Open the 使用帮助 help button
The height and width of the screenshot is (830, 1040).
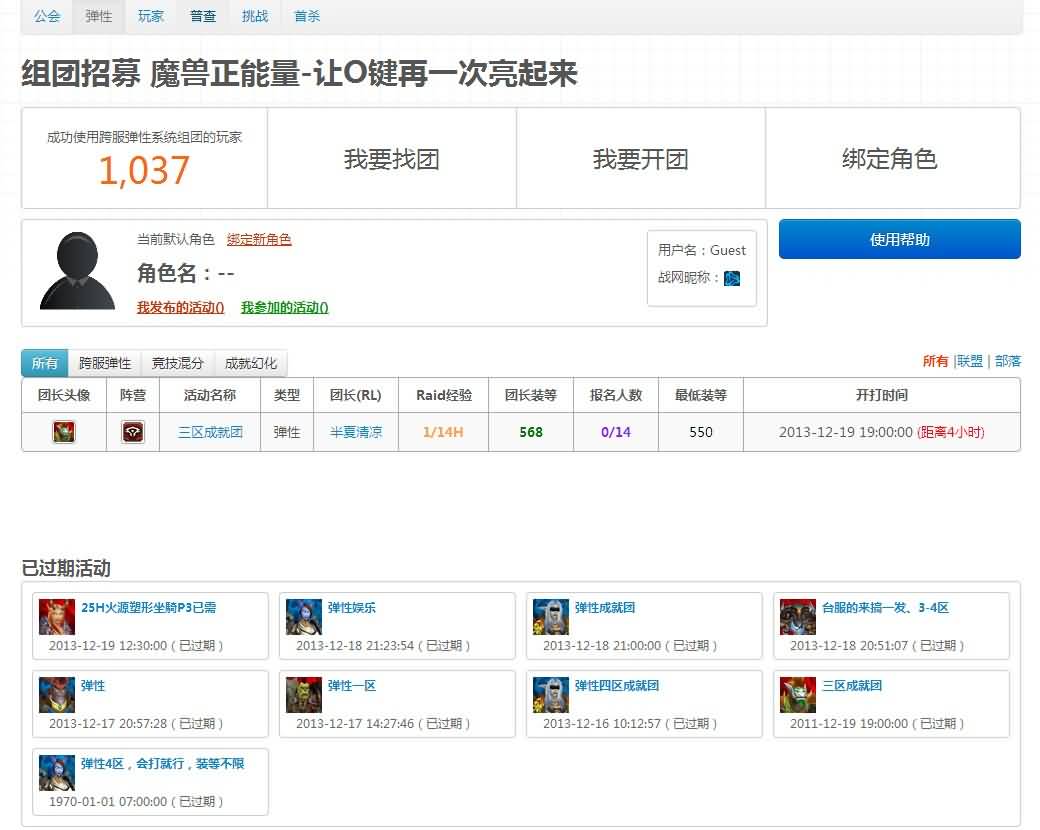[899, 239]
